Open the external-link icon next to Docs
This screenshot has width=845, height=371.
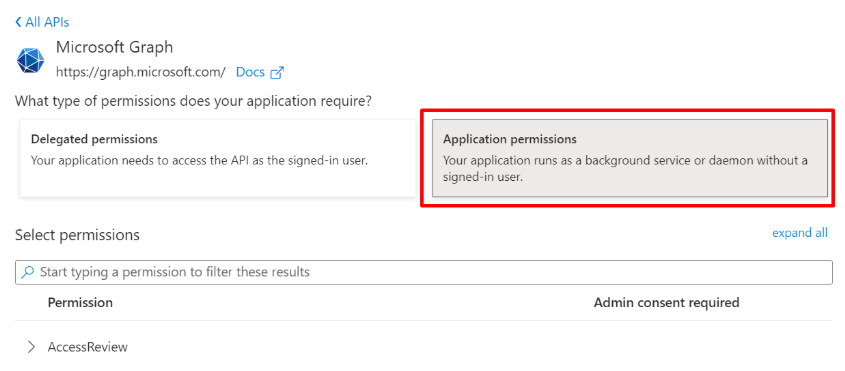click(x=277, y=72)
